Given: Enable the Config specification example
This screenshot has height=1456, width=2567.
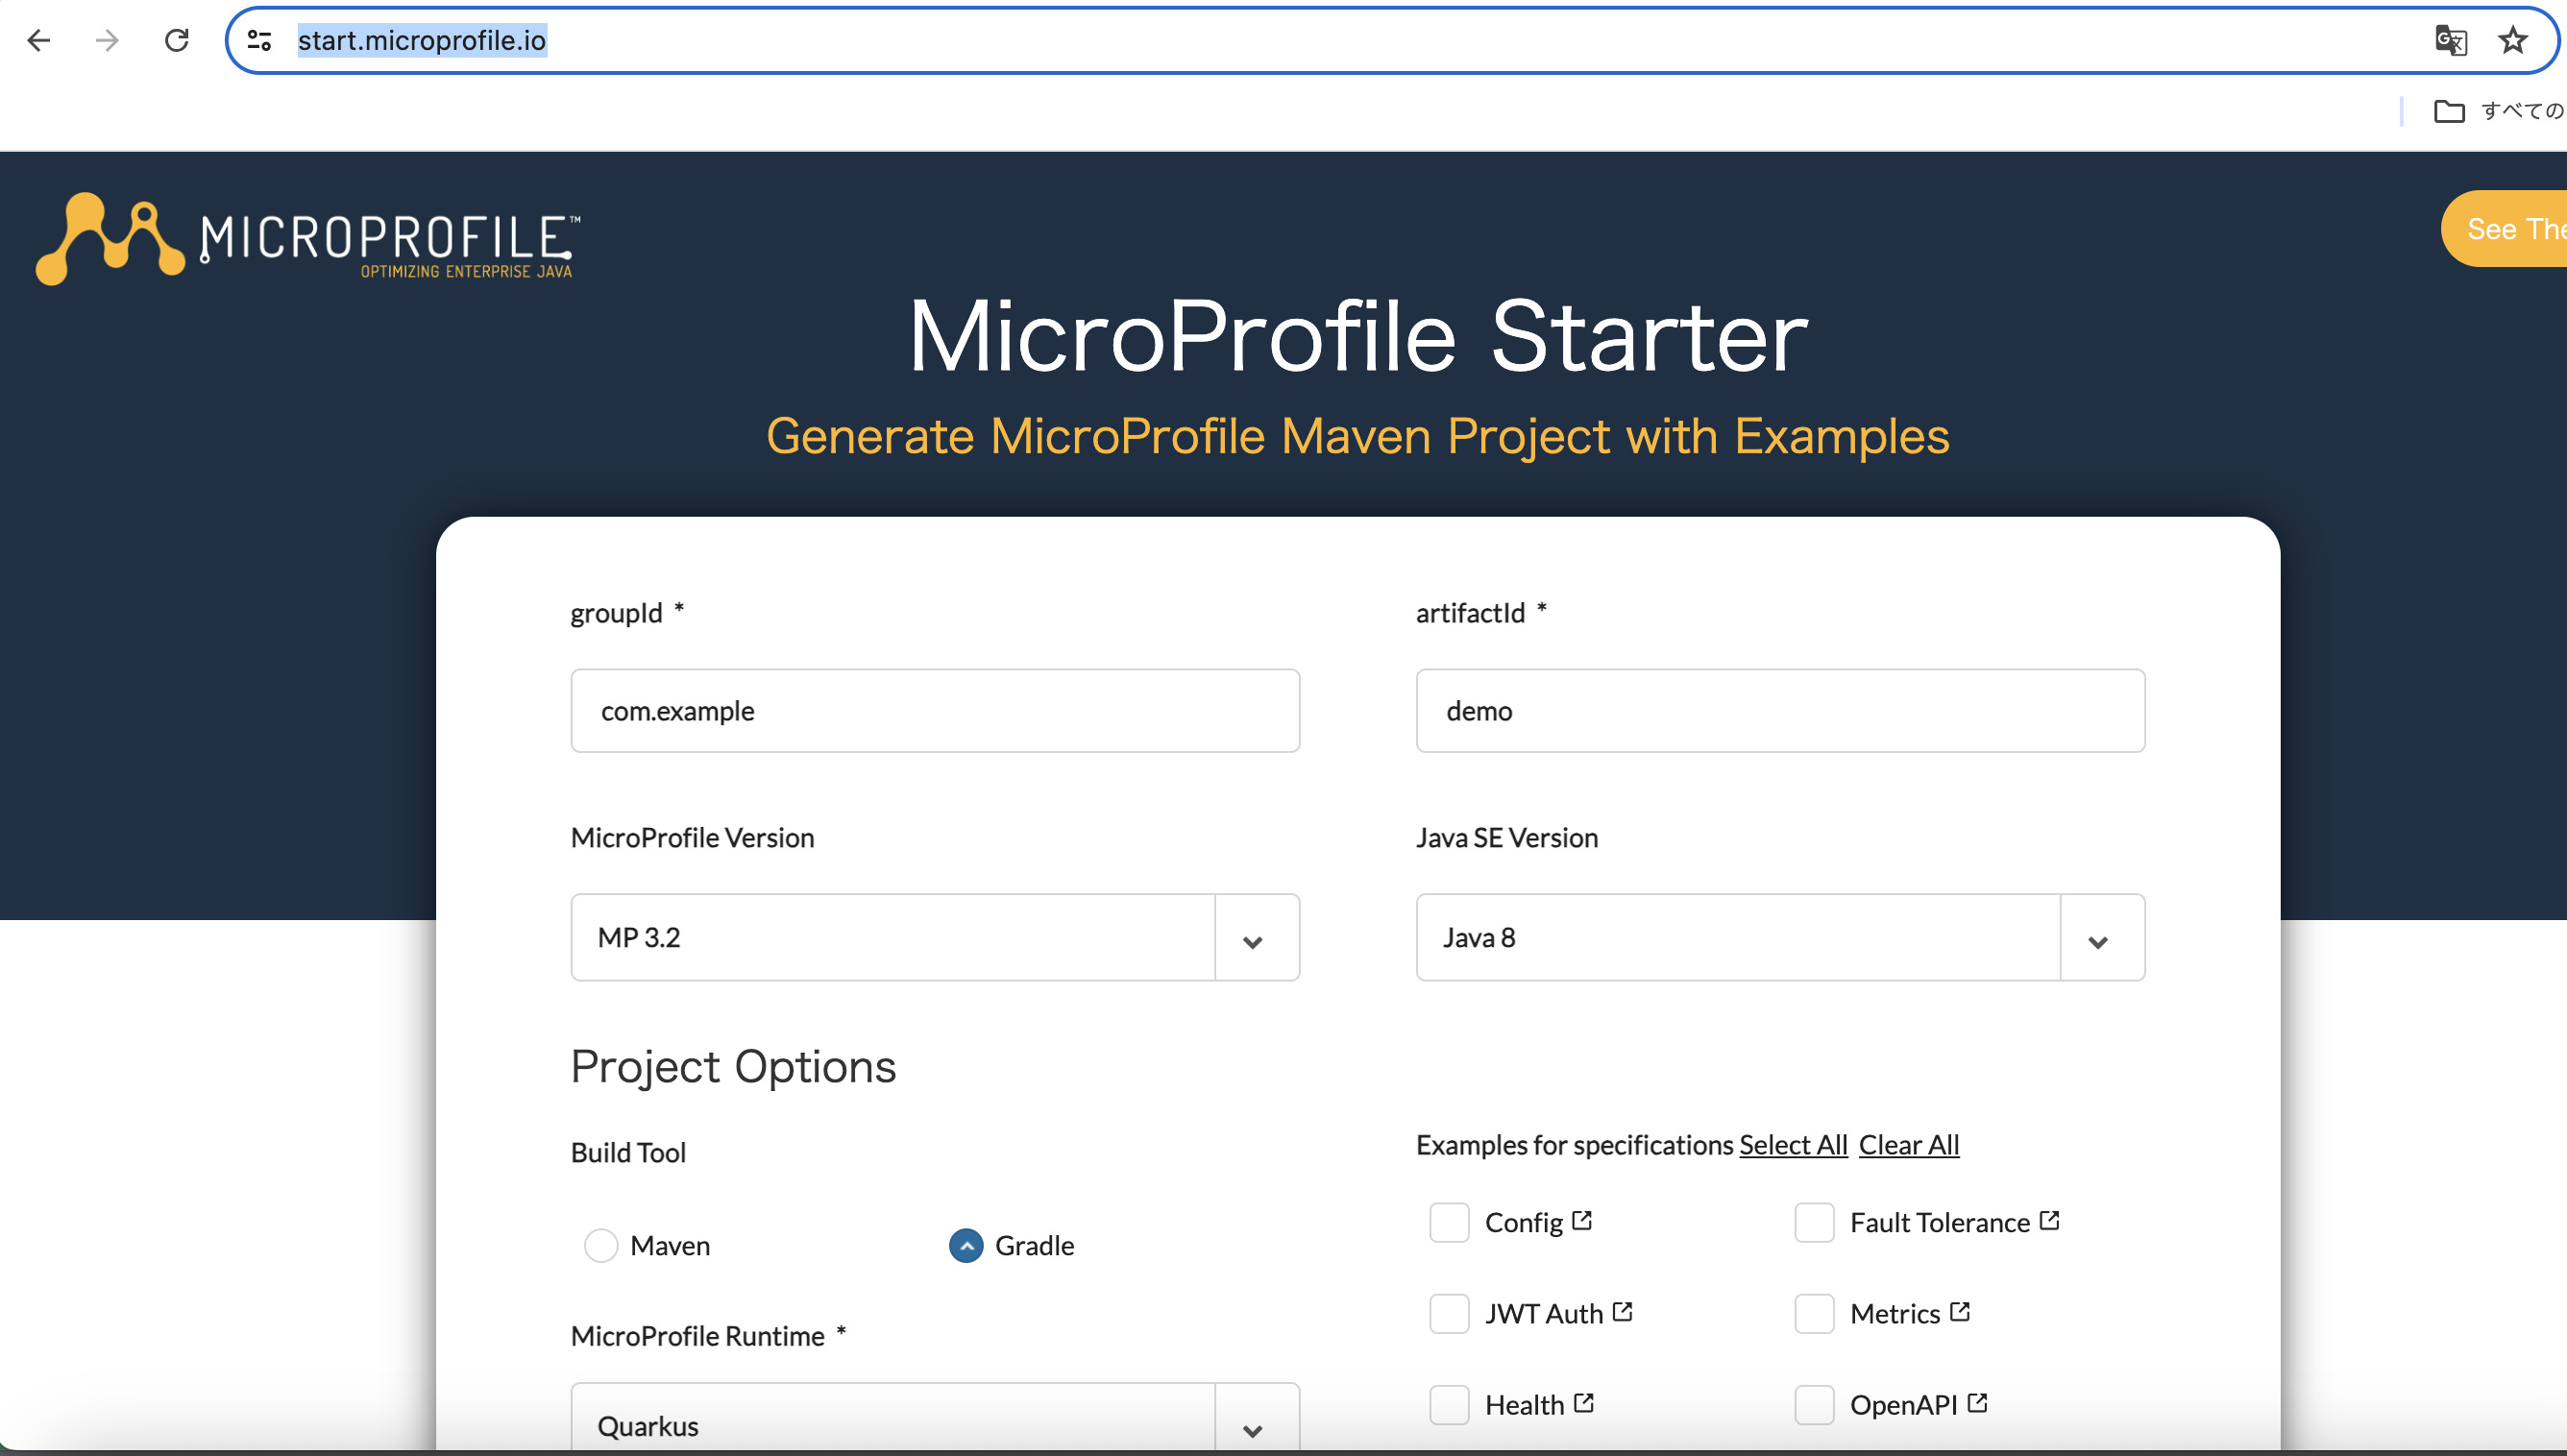Looking at the screenshot, I should (x=1448, y=1222).
